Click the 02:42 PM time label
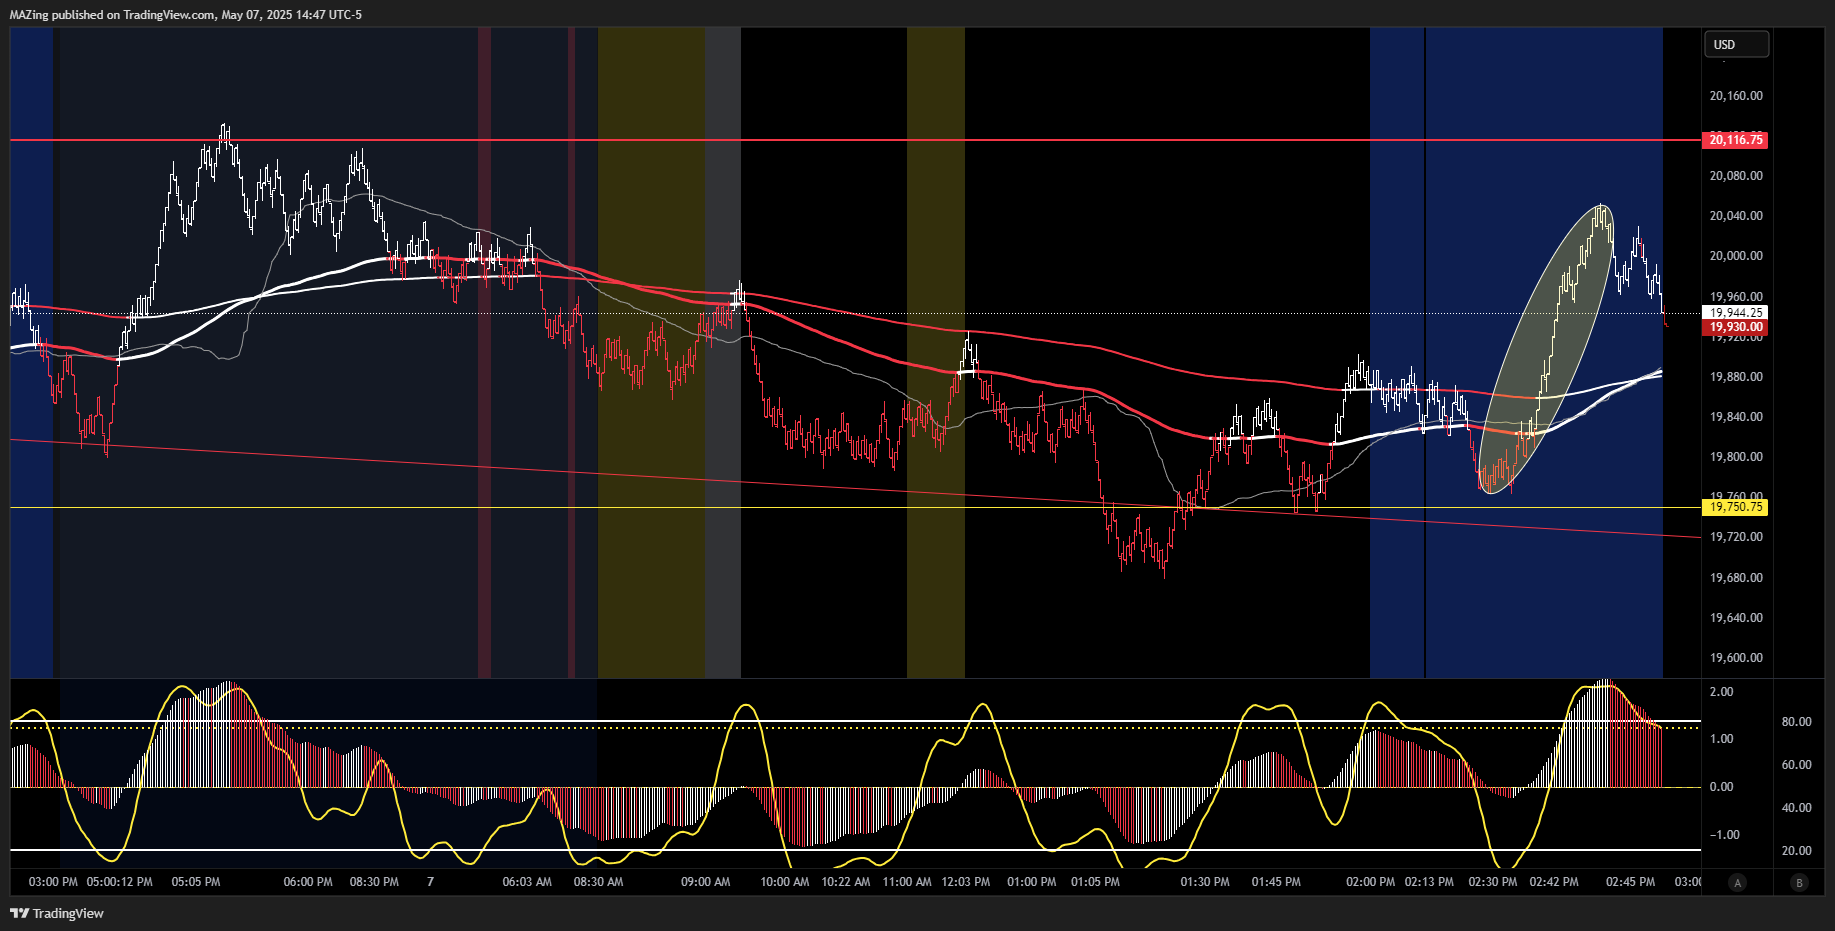Image resolution: width=1835 pixels, height=931 pixels. tap(1554, 882)
